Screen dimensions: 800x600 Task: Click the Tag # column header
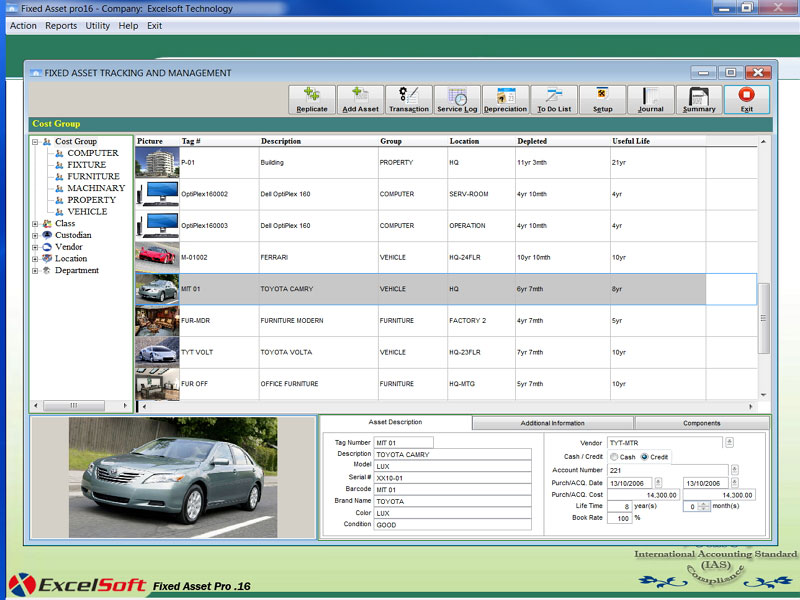[191, 141]
